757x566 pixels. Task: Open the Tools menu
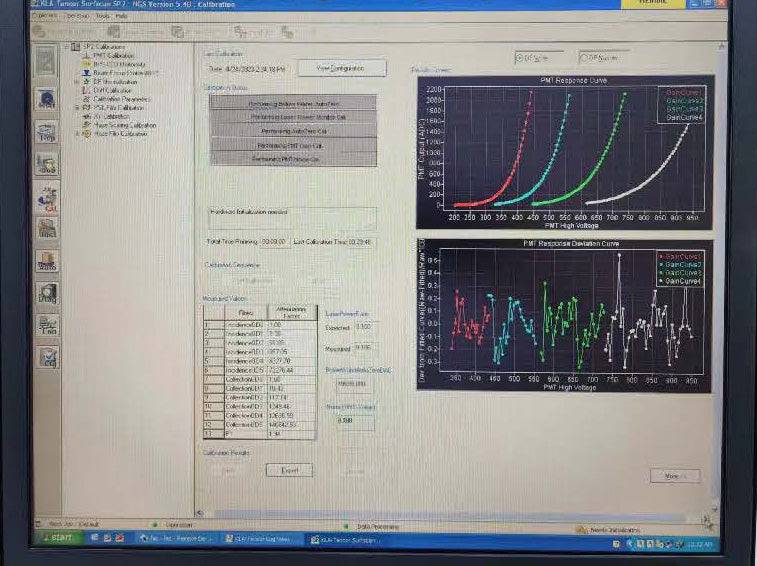[x=102, y=15]
